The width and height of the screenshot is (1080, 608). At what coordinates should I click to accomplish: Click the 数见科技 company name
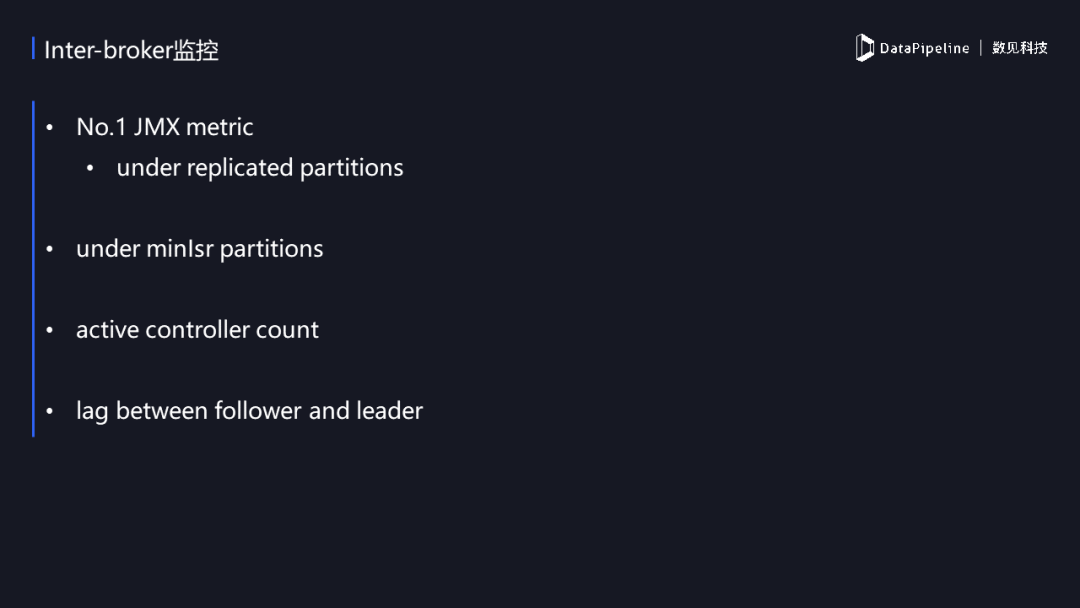(1019, 48)
